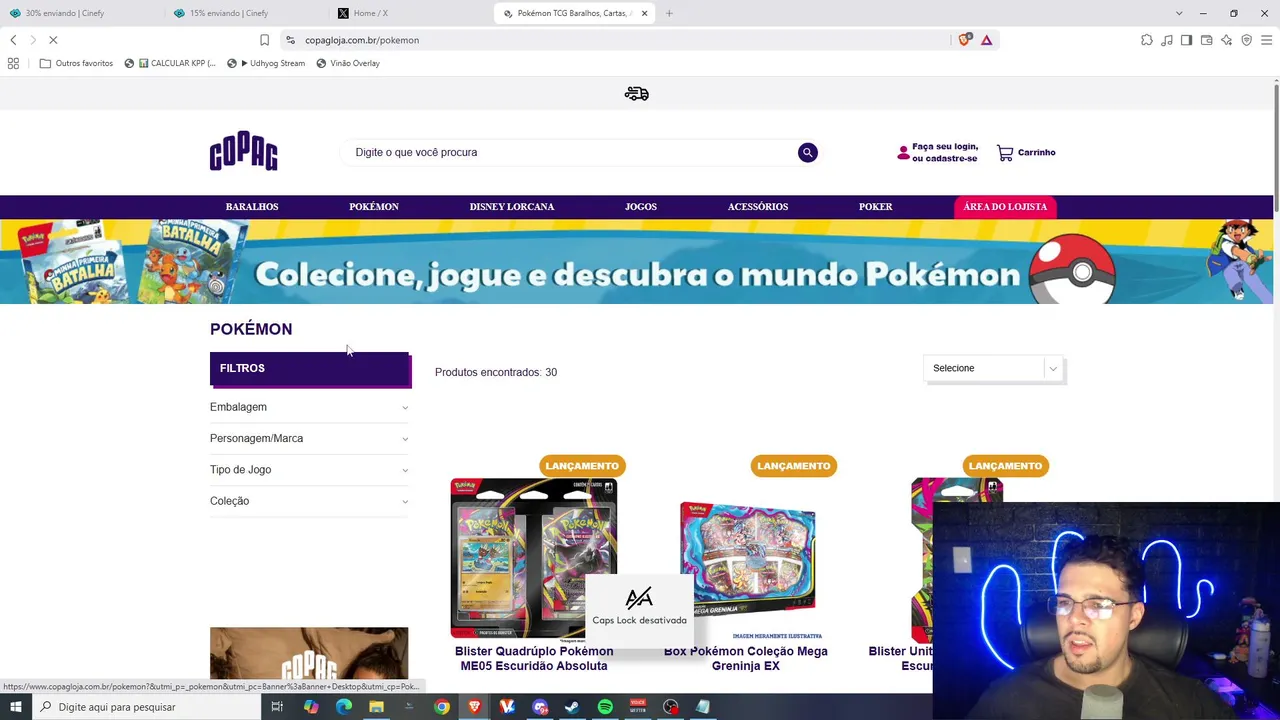
Task: Expand the Coleção filter
Action: point(309,501)
